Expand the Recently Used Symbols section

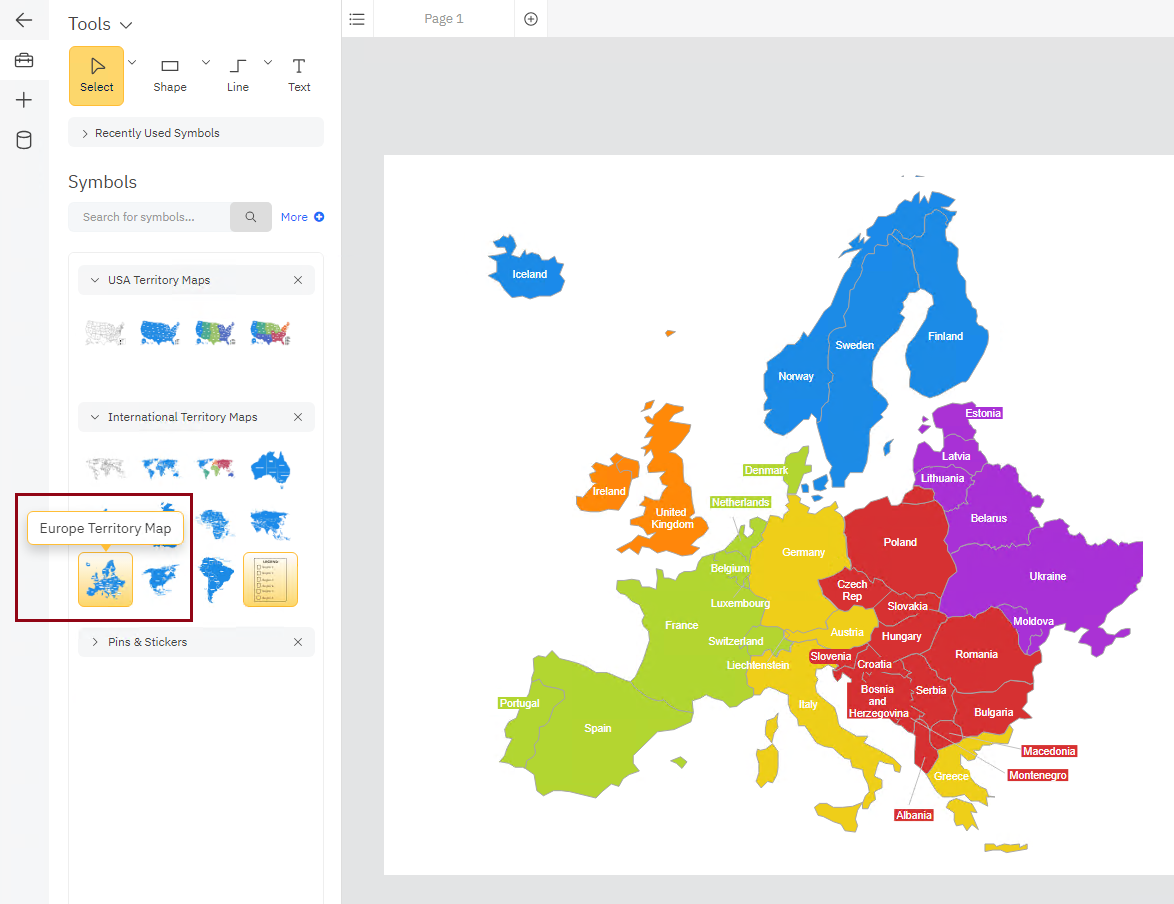pos(83,132)
